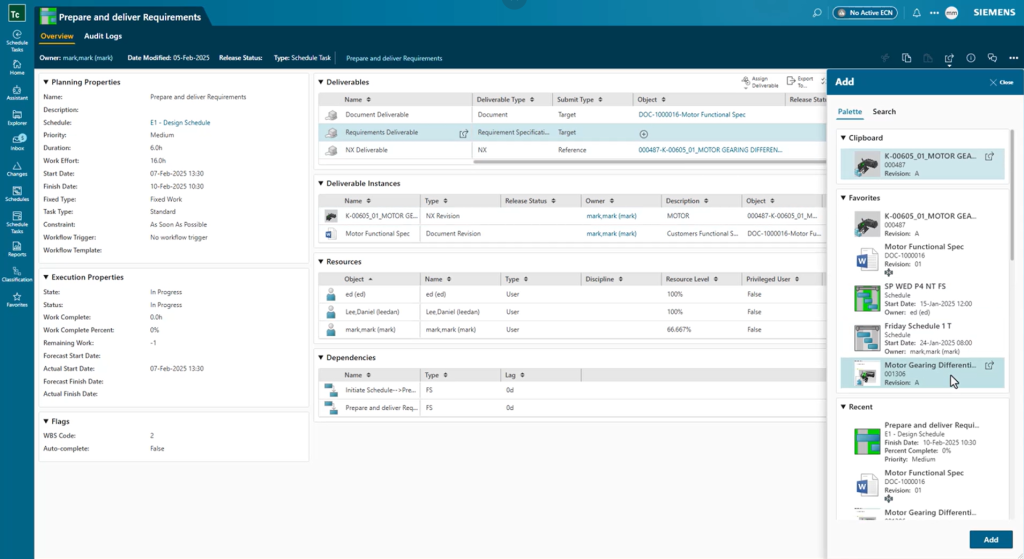Viewport: 1024px width, 559px height.
Task: Select Prepare and deliver Requi recent item
Action: tap(922, 442)
